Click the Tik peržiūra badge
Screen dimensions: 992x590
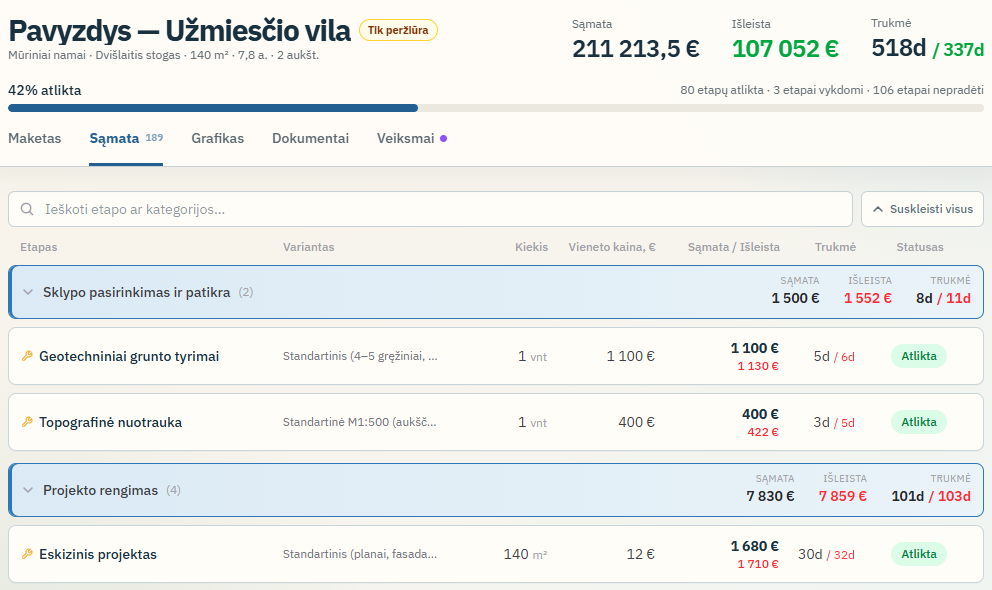pyautogui.click(x=398, y=30)
